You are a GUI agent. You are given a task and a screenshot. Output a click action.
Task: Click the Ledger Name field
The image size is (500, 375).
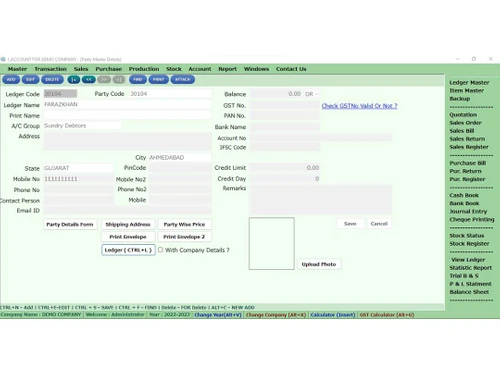(127, 105)
